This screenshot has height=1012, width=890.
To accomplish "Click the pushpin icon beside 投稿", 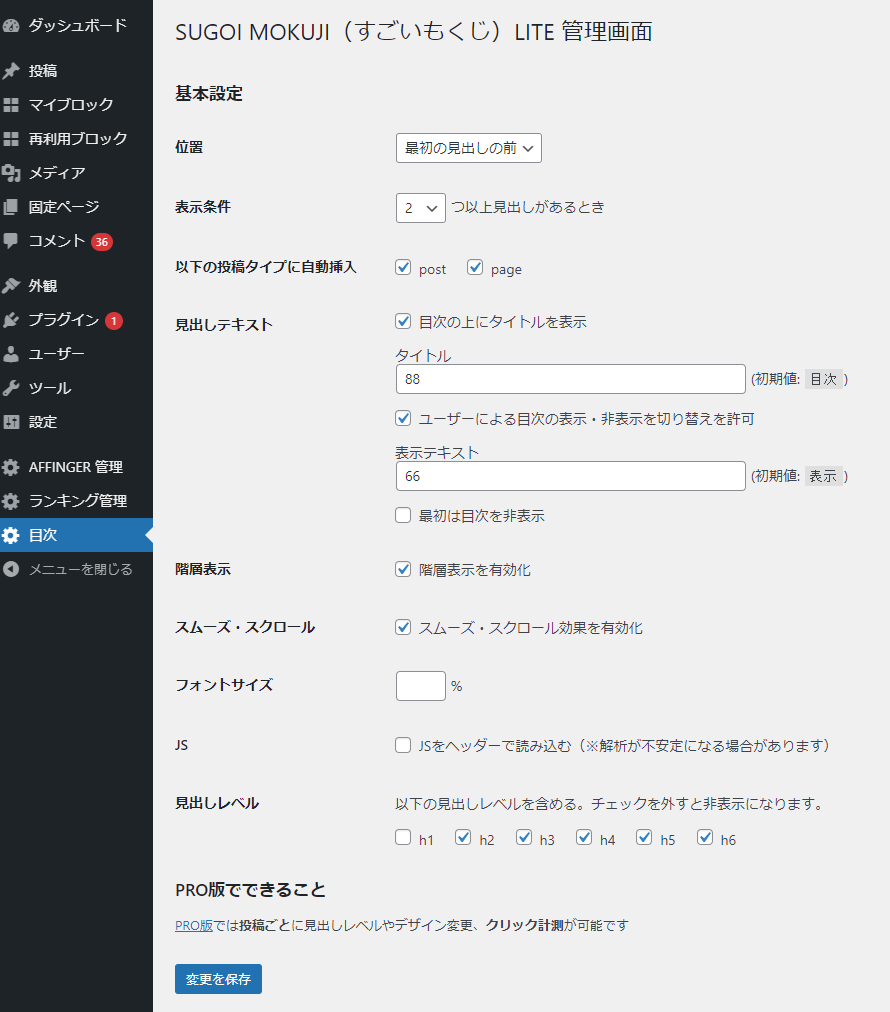I will (11, 71).
